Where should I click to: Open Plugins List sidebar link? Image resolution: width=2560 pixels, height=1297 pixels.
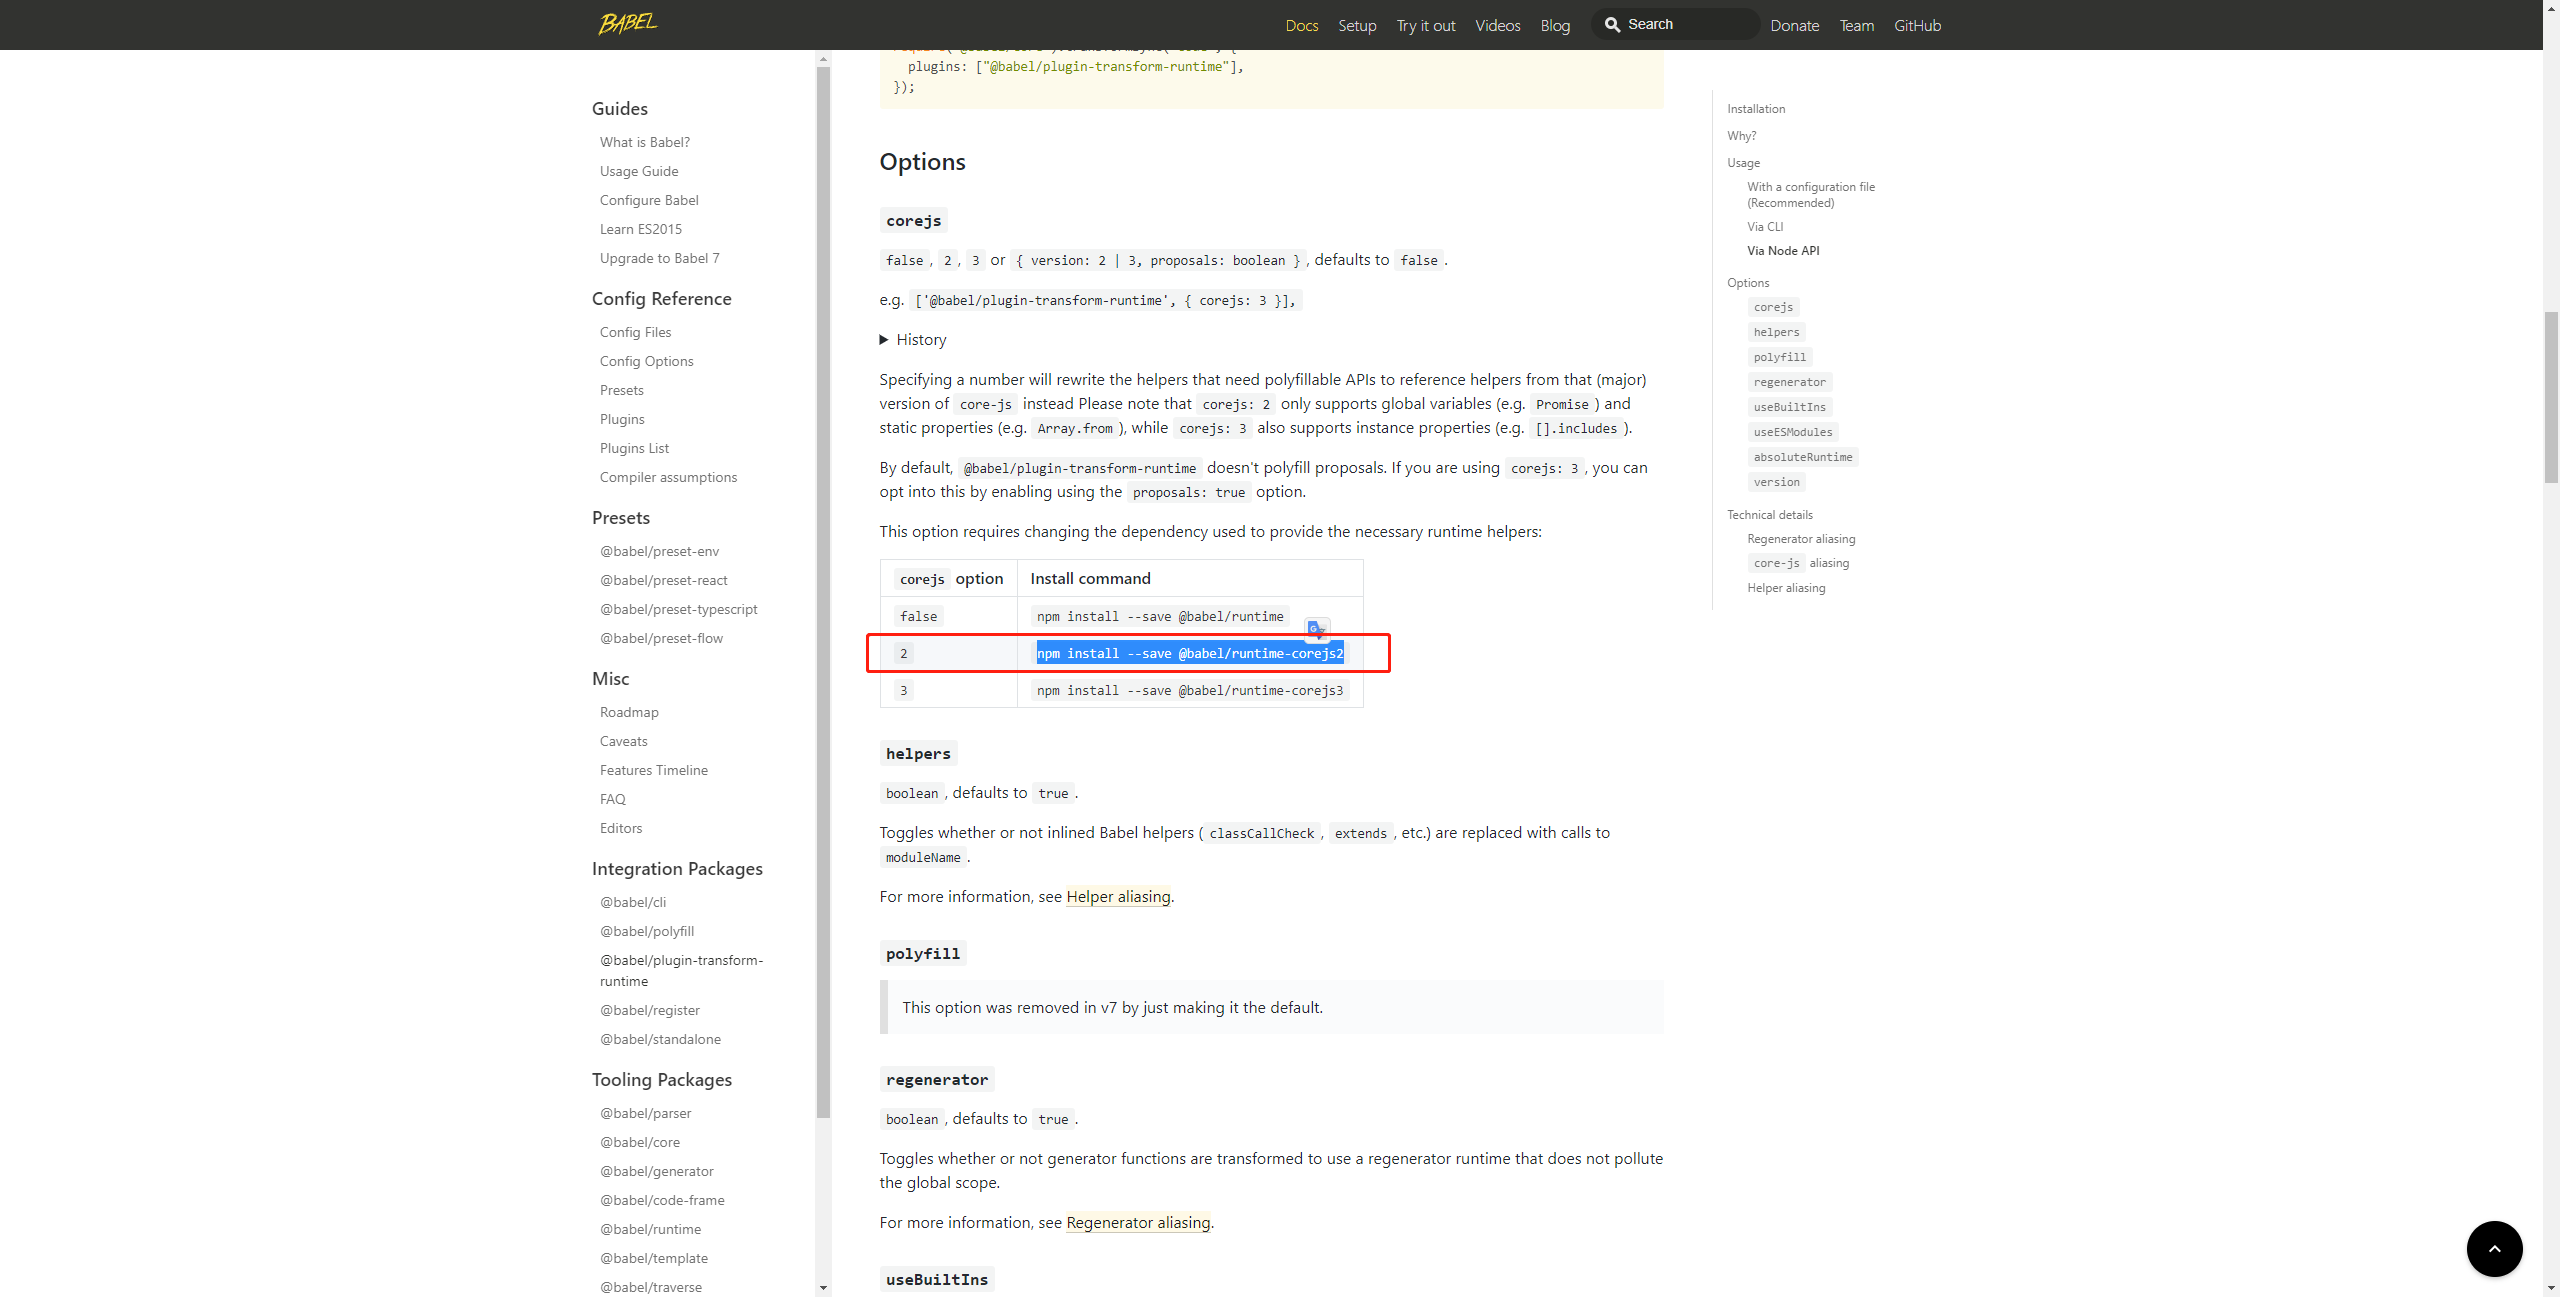635,448
